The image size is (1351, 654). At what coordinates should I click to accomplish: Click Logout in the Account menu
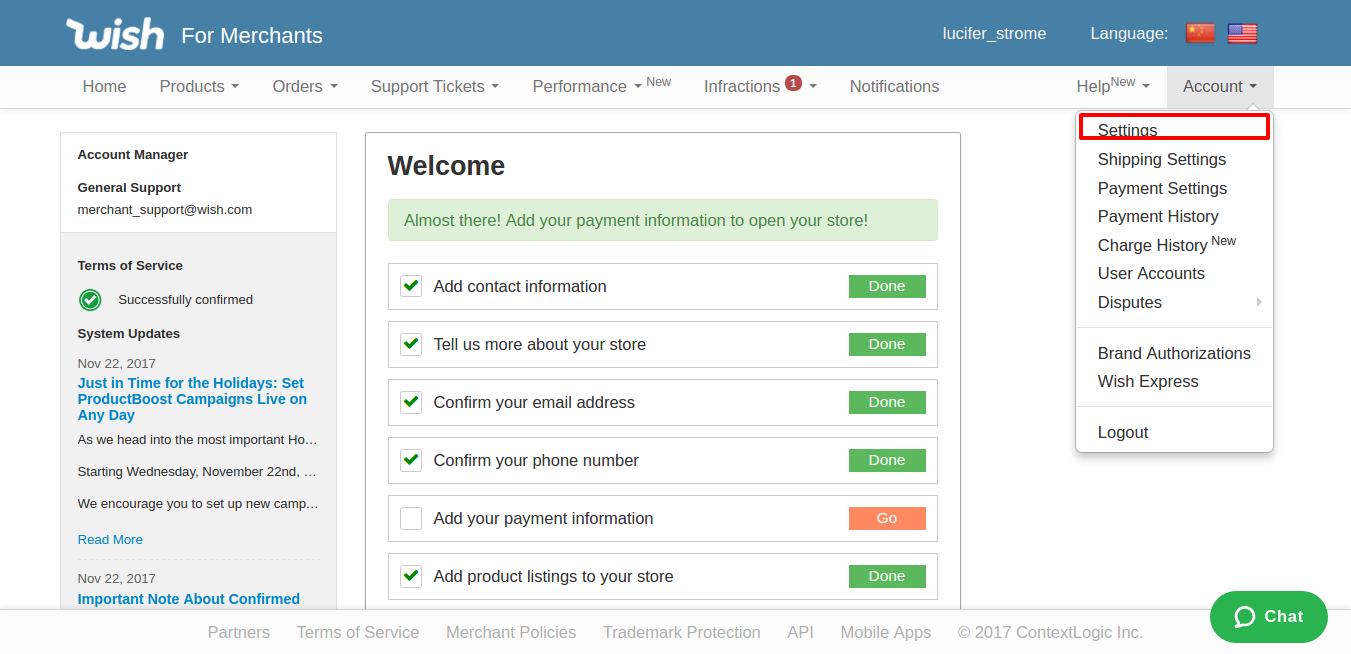coord(1174,432)
